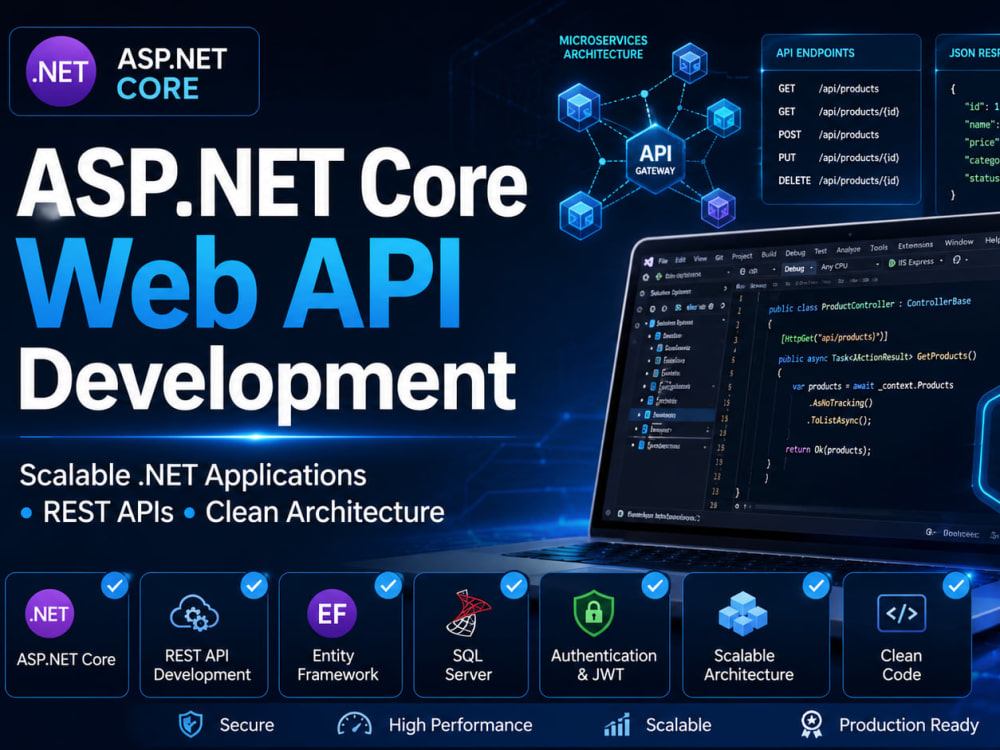
Task: Open the Tools menu in the IDE
Action: [879, 247]
